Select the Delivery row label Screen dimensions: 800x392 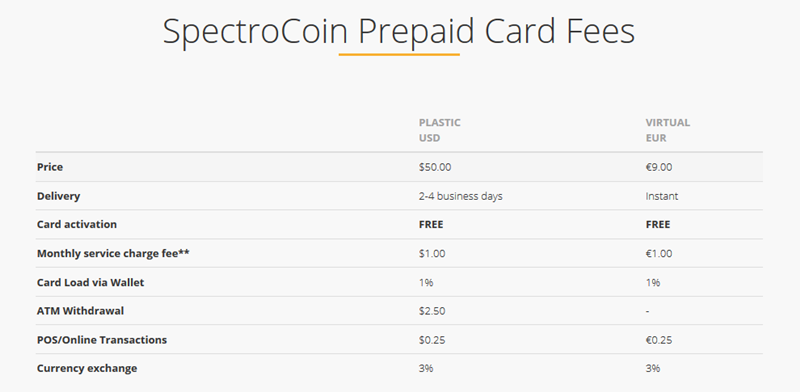[58, 196]
